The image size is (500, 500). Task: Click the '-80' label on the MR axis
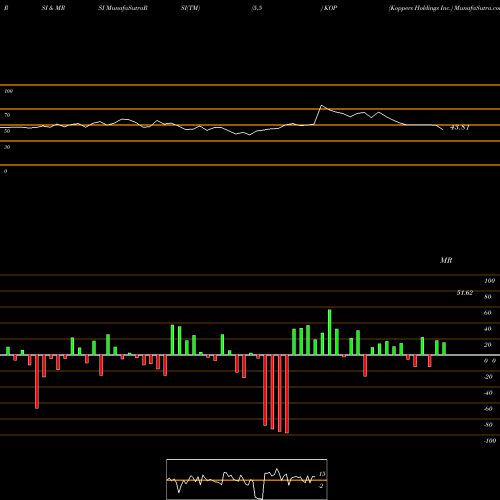point(488,425)
